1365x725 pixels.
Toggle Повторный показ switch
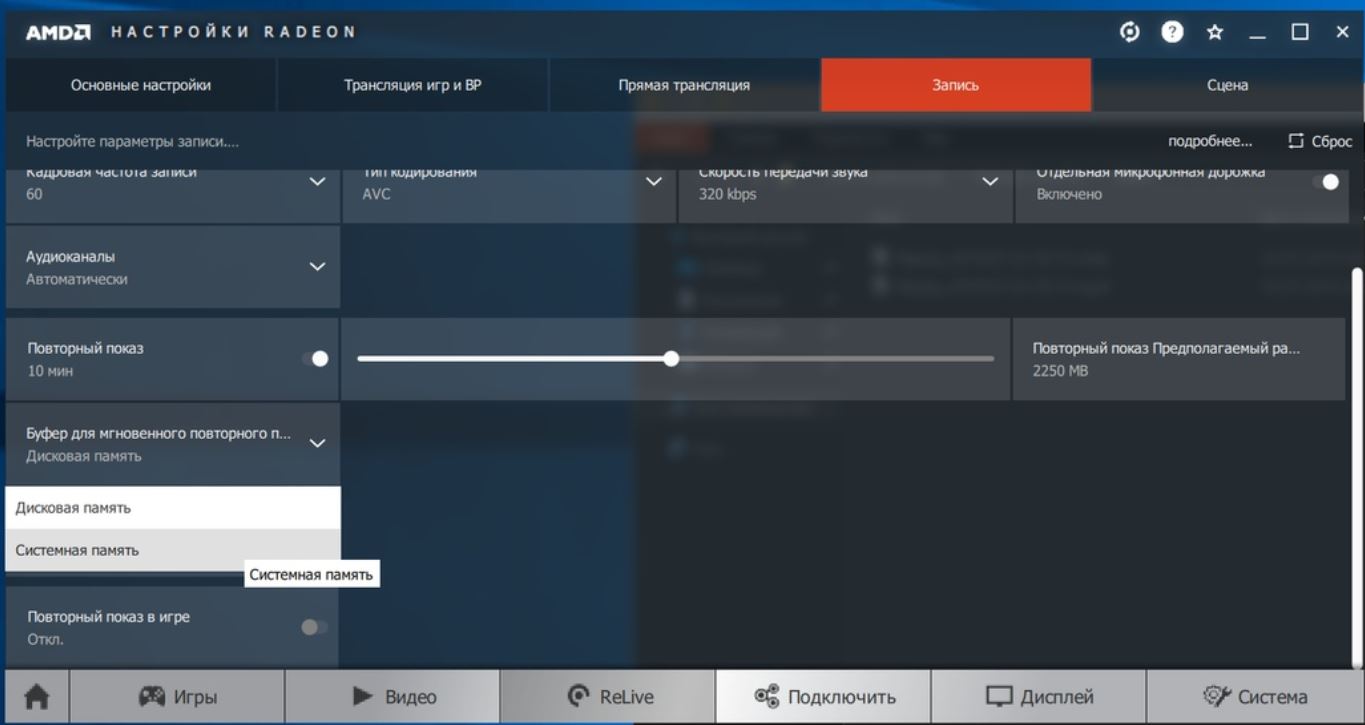pyautogui.click(x=315, y=359)
